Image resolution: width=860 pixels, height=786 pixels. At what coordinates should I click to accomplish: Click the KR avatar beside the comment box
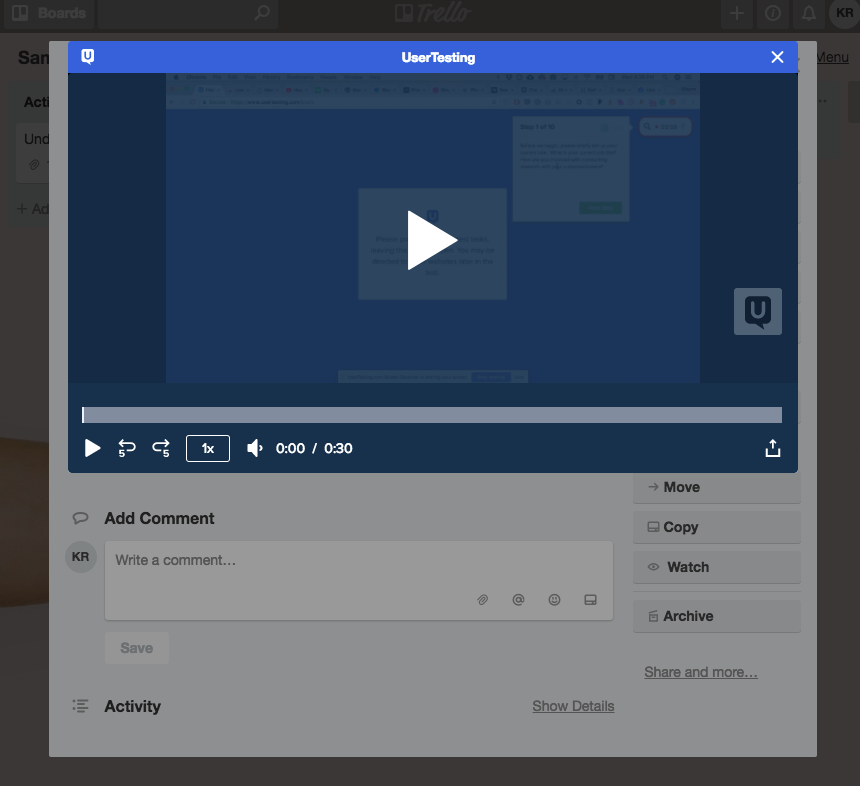[x=81, y=557]
